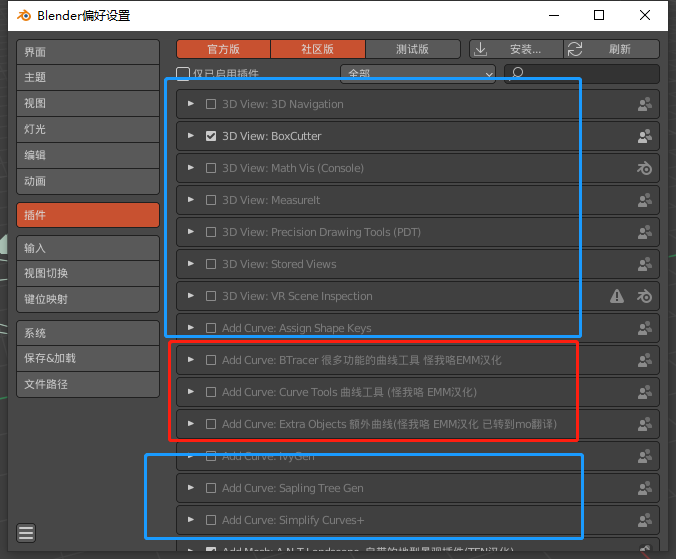
Task: Click Blender logo icon on VR Scene Inspection row
Action: 645,296
